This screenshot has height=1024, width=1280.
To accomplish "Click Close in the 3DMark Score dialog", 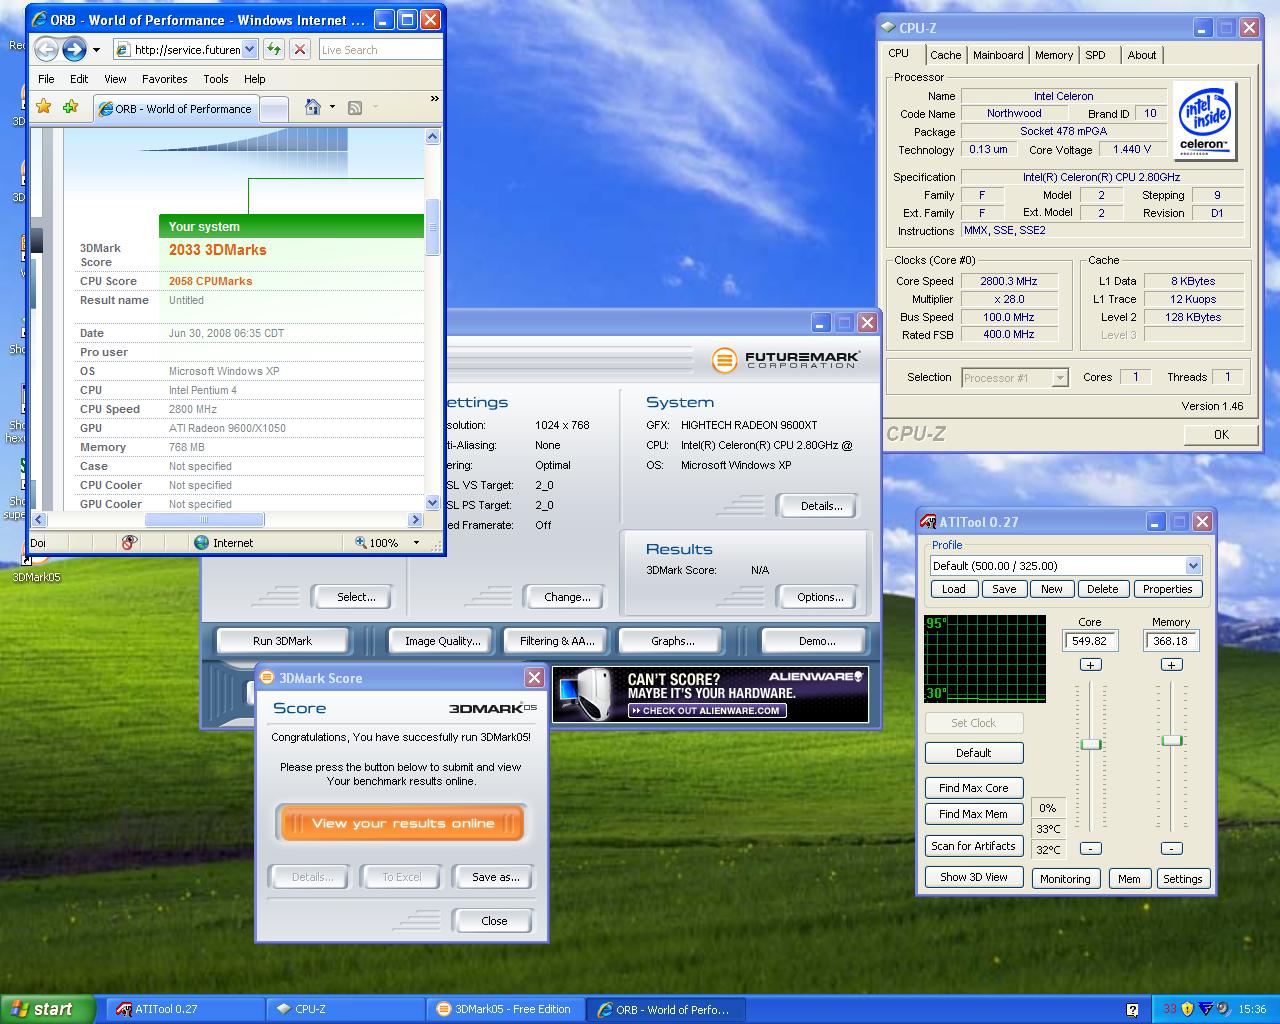I will (x=494, y=921).
